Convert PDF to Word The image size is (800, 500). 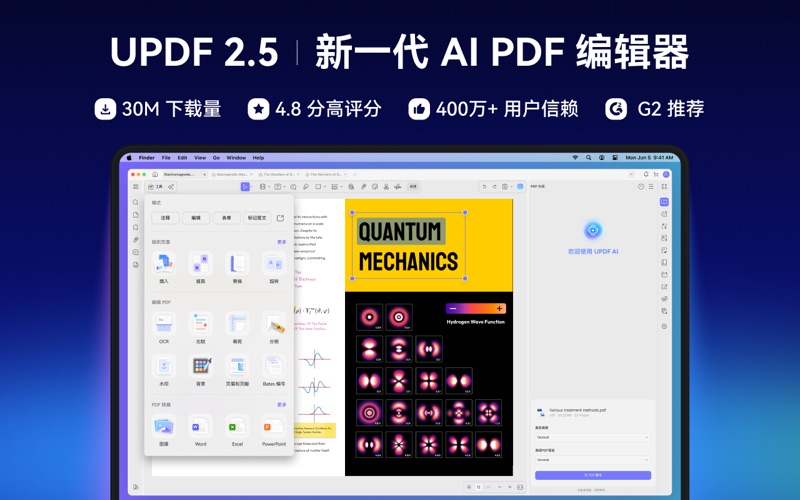201,431
